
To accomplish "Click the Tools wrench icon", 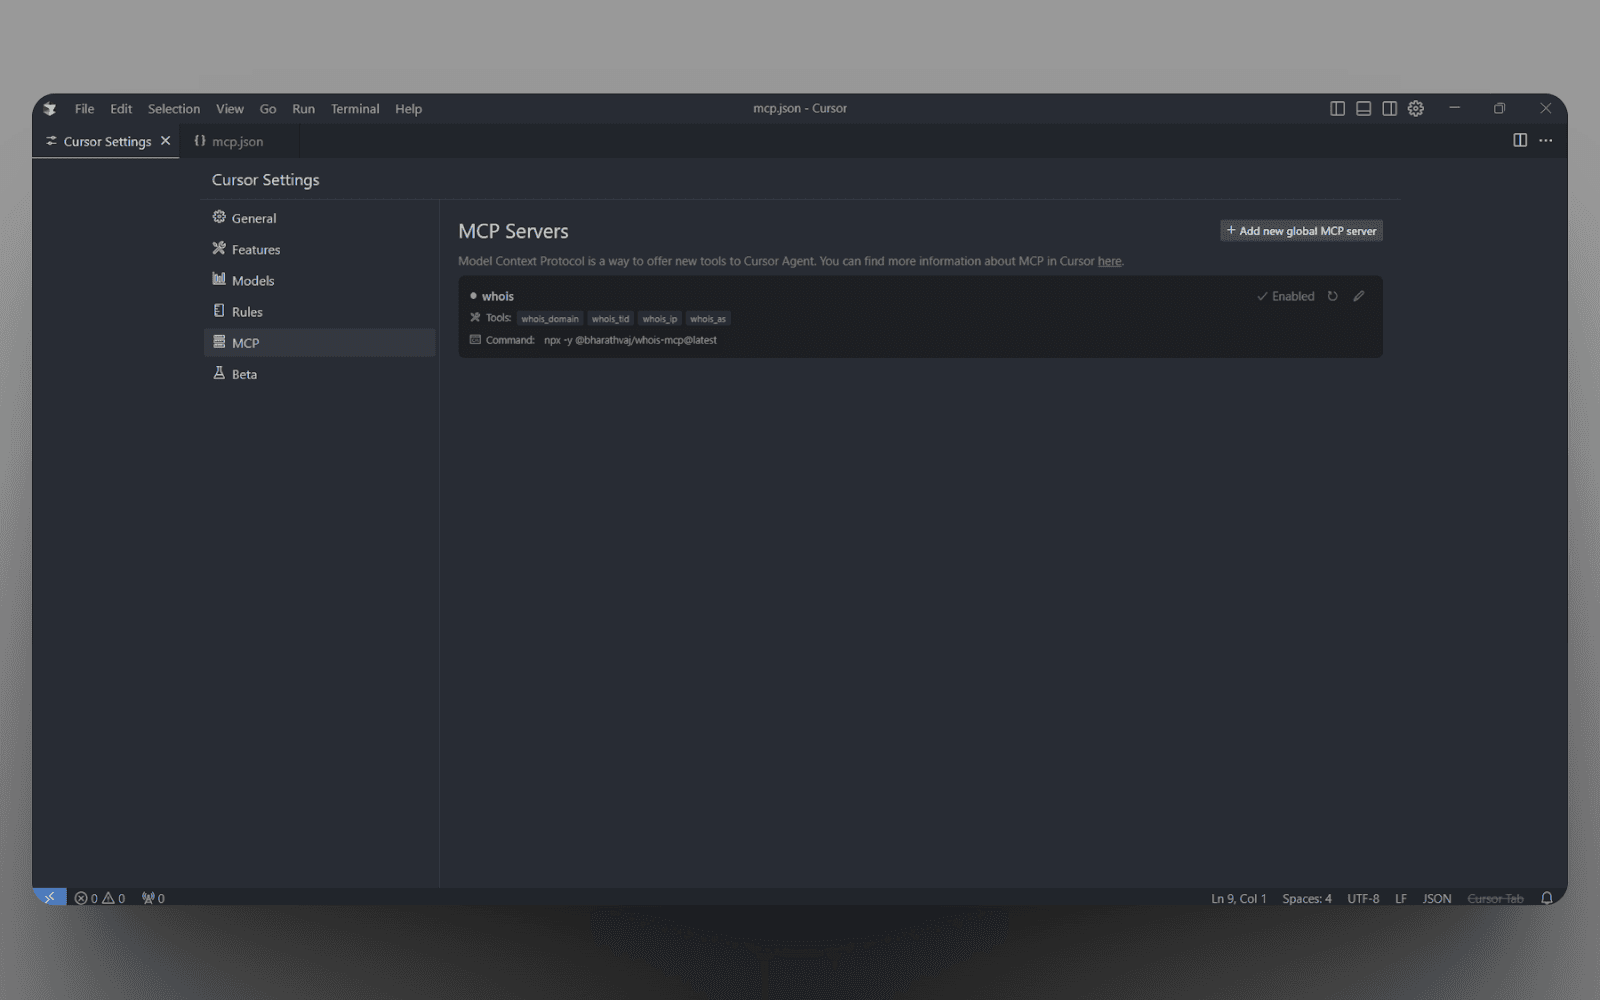I will point(475,318).
